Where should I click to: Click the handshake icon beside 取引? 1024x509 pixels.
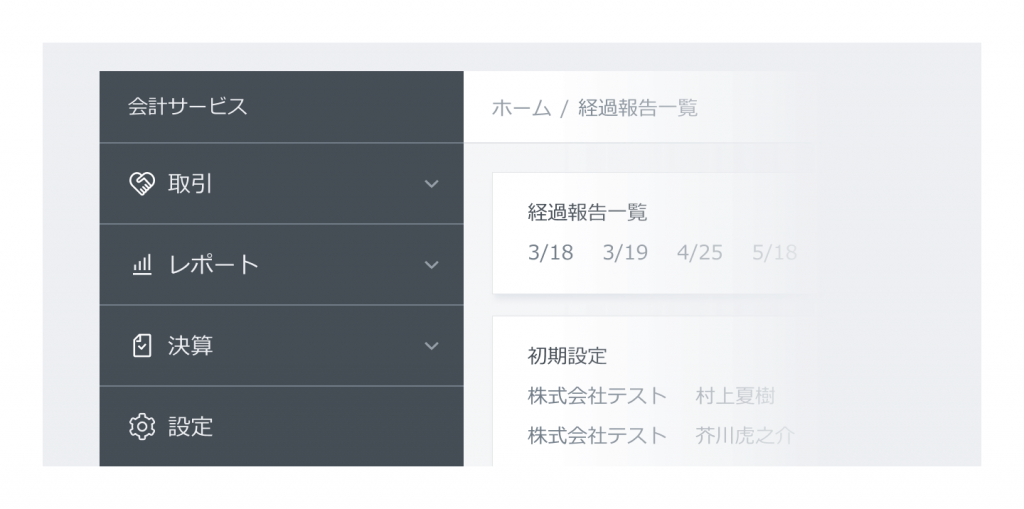pyautogui.click(x=142, y=184)
